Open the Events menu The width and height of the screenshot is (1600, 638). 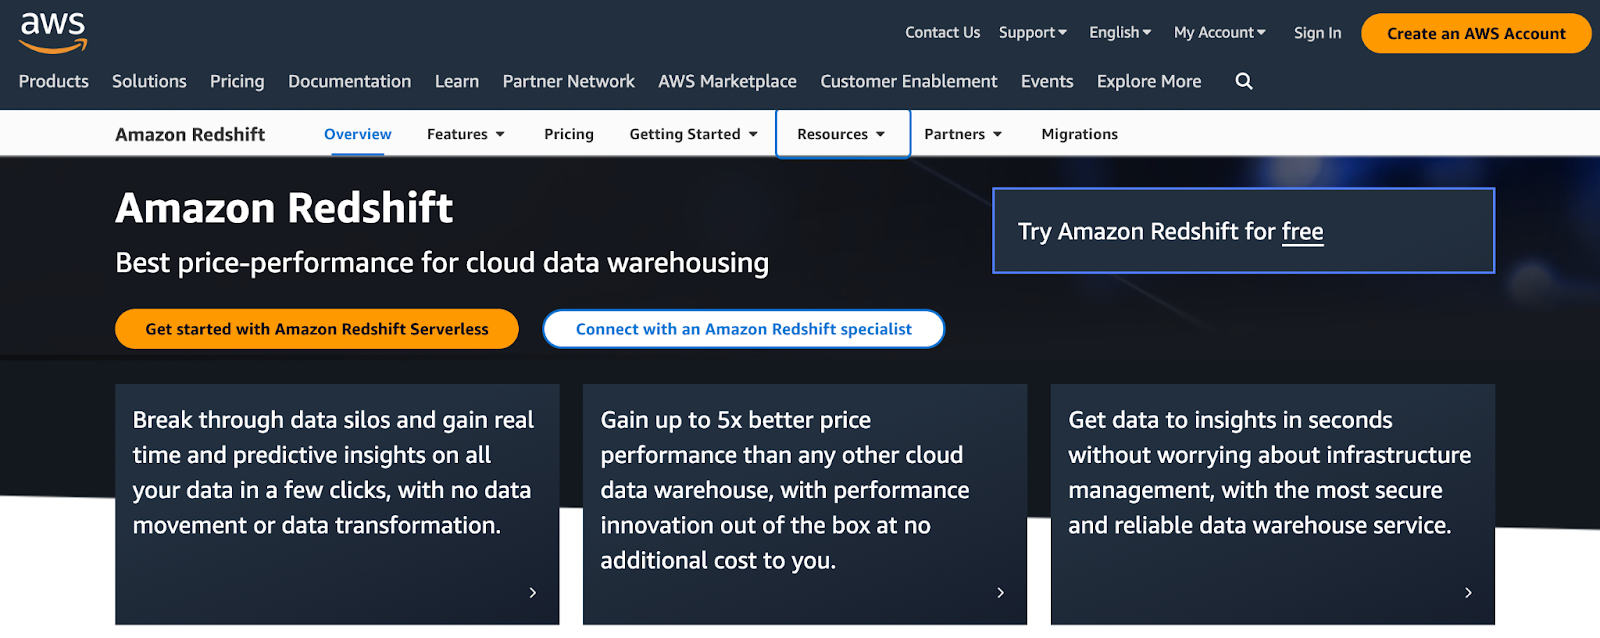coord(1047,81)
